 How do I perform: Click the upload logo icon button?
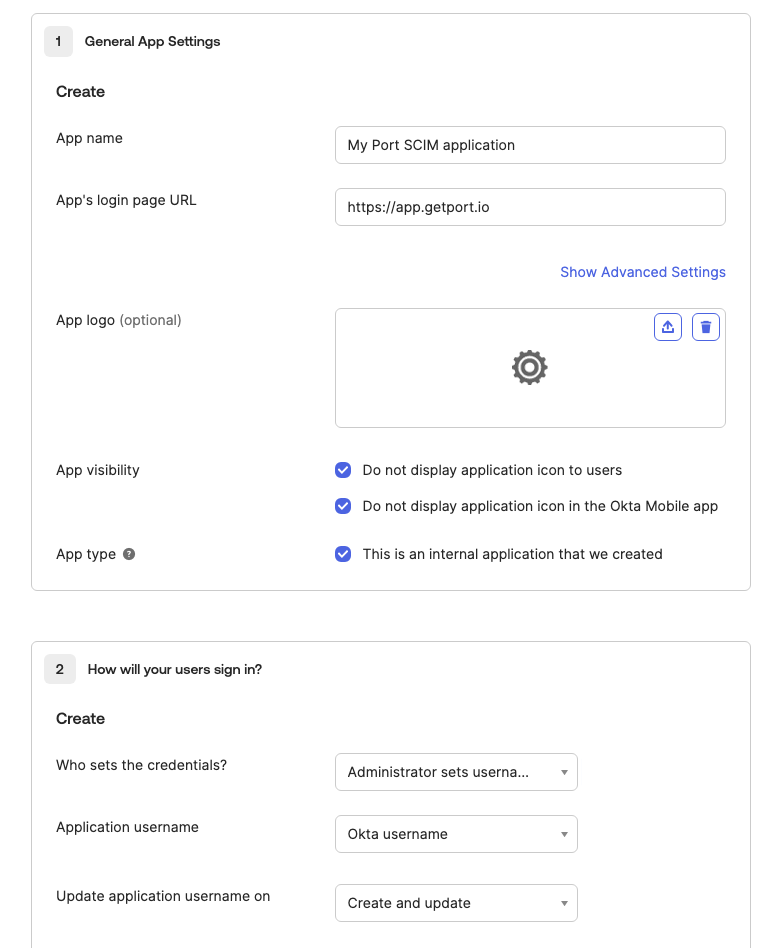coord(668,327)
